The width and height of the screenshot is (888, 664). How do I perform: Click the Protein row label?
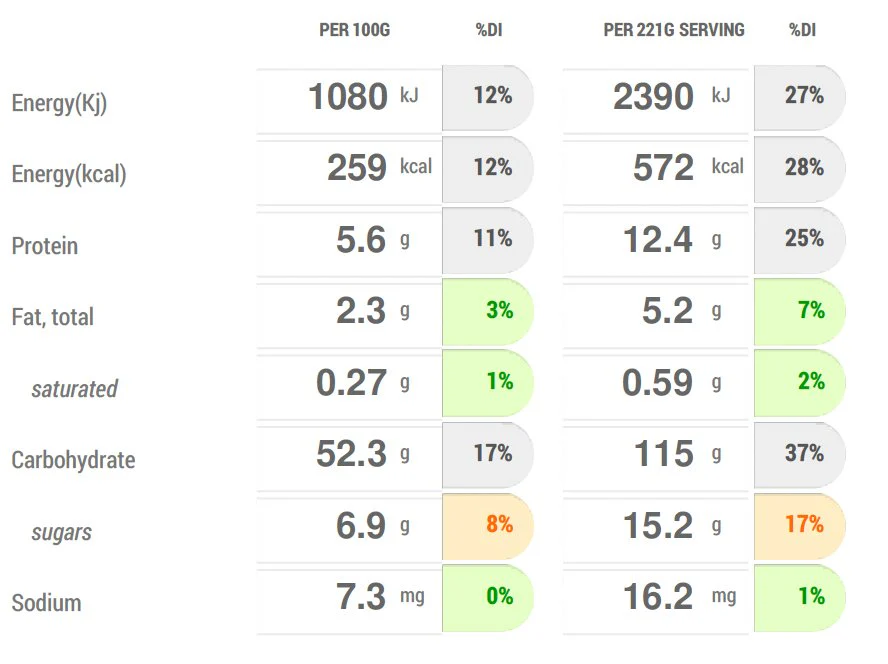(x=45, y=246)
